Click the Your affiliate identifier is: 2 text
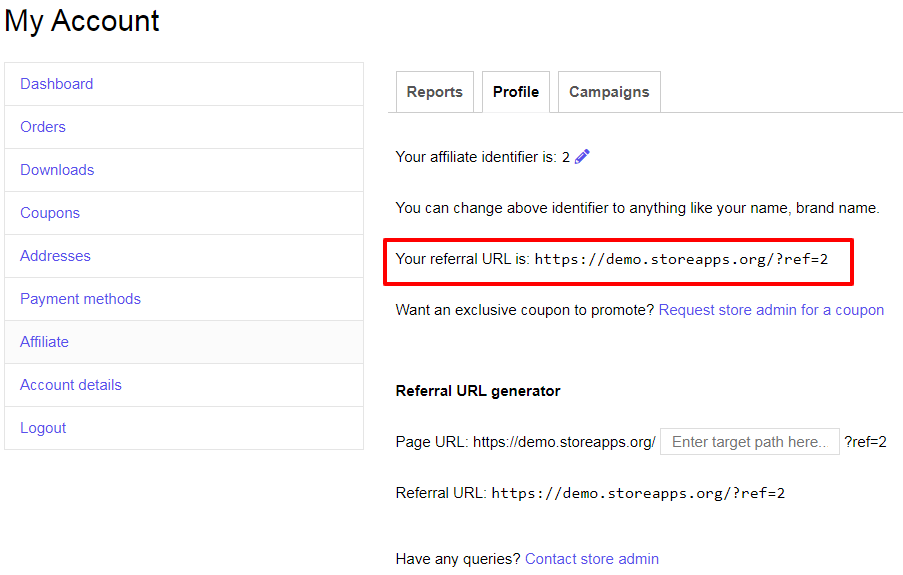This screenshot has width=903, height=575. pos(483,157)
